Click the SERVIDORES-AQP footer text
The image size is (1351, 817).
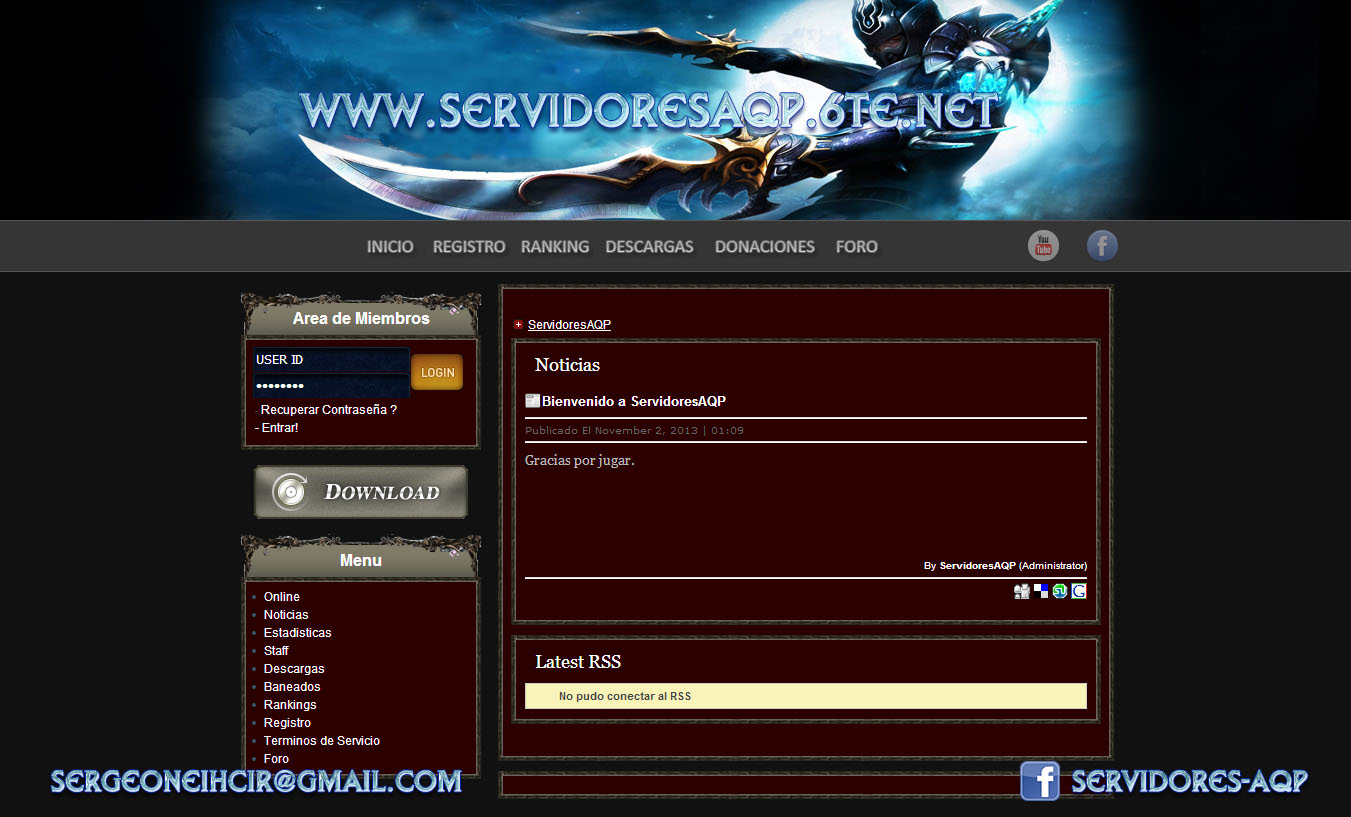point(1189,781)
